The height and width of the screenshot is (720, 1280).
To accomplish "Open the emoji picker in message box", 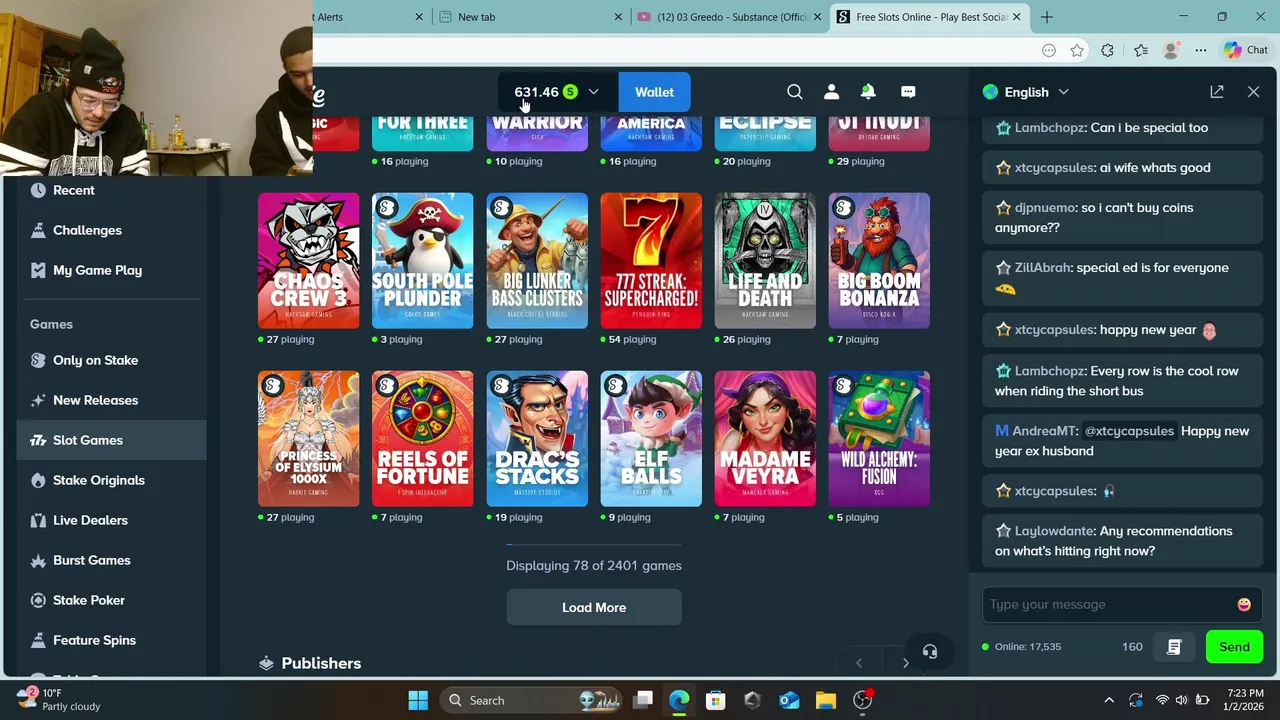I will 1244,605.
